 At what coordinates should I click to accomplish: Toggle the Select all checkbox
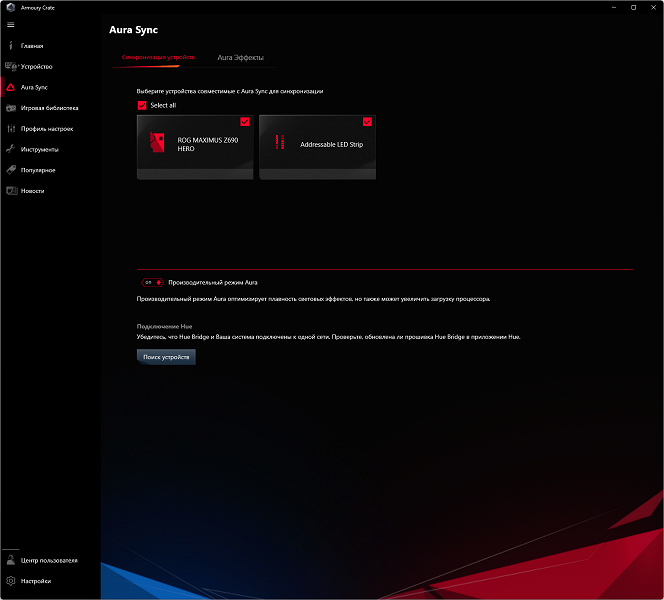142,105
